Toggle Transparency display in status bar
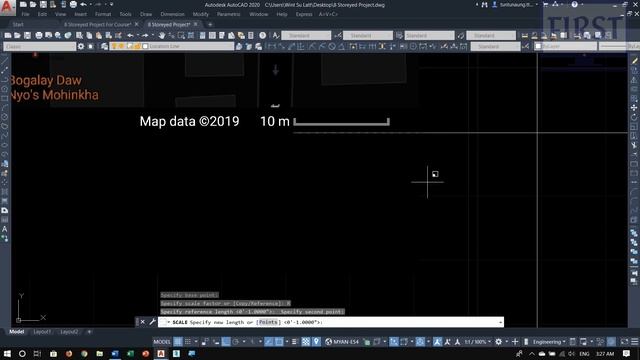The image size is (640, 360). [x=306, y=342]
